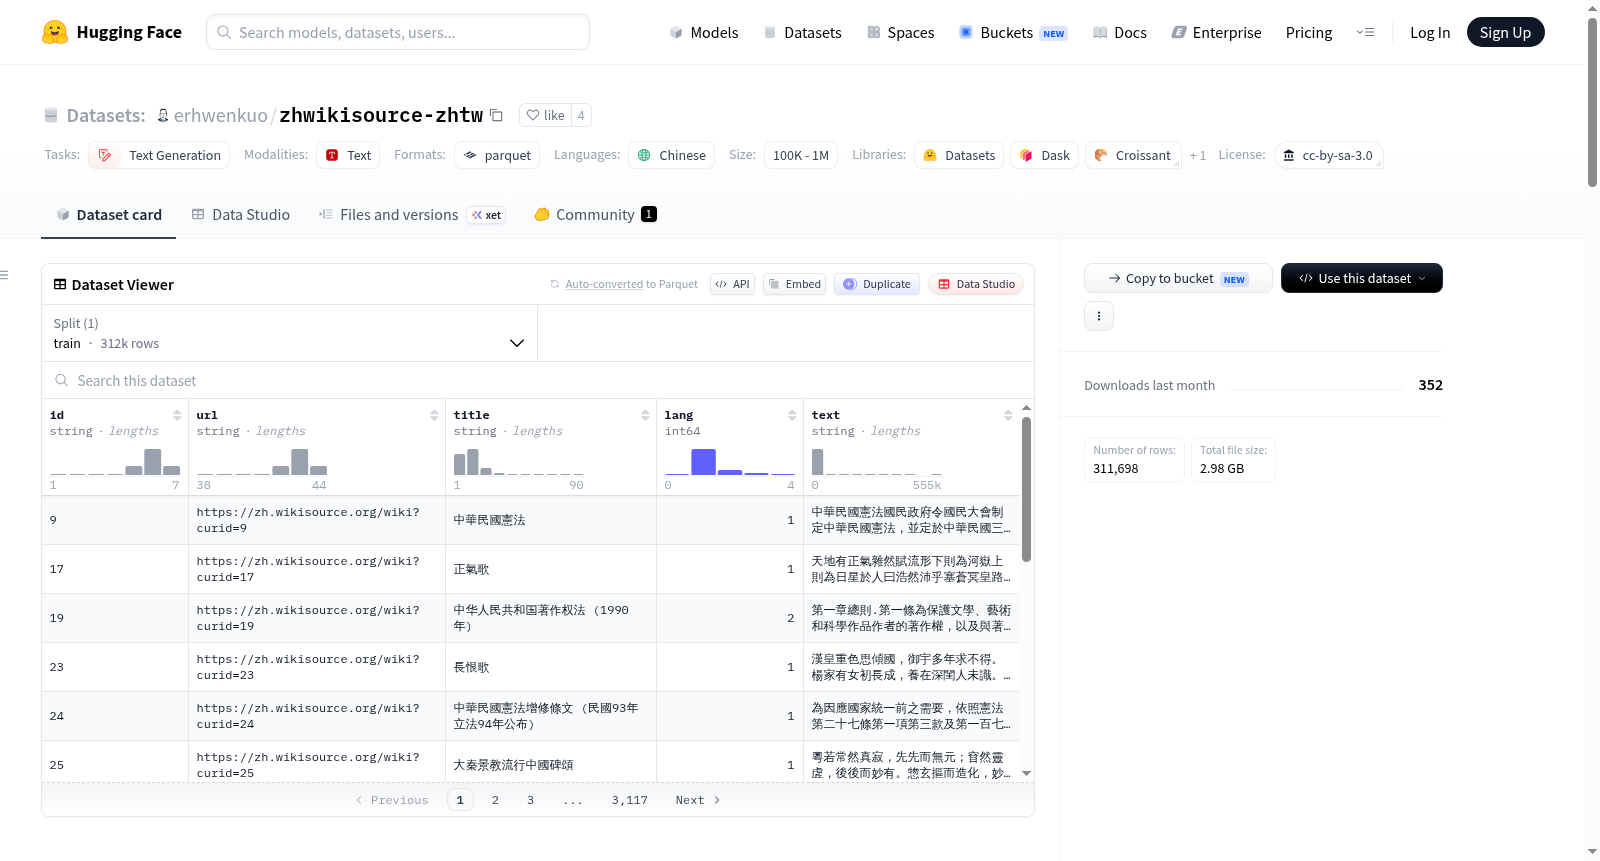The image size is (1600, 861).
Task: Open the Enterprise menu item
Action: [1216, 33]
